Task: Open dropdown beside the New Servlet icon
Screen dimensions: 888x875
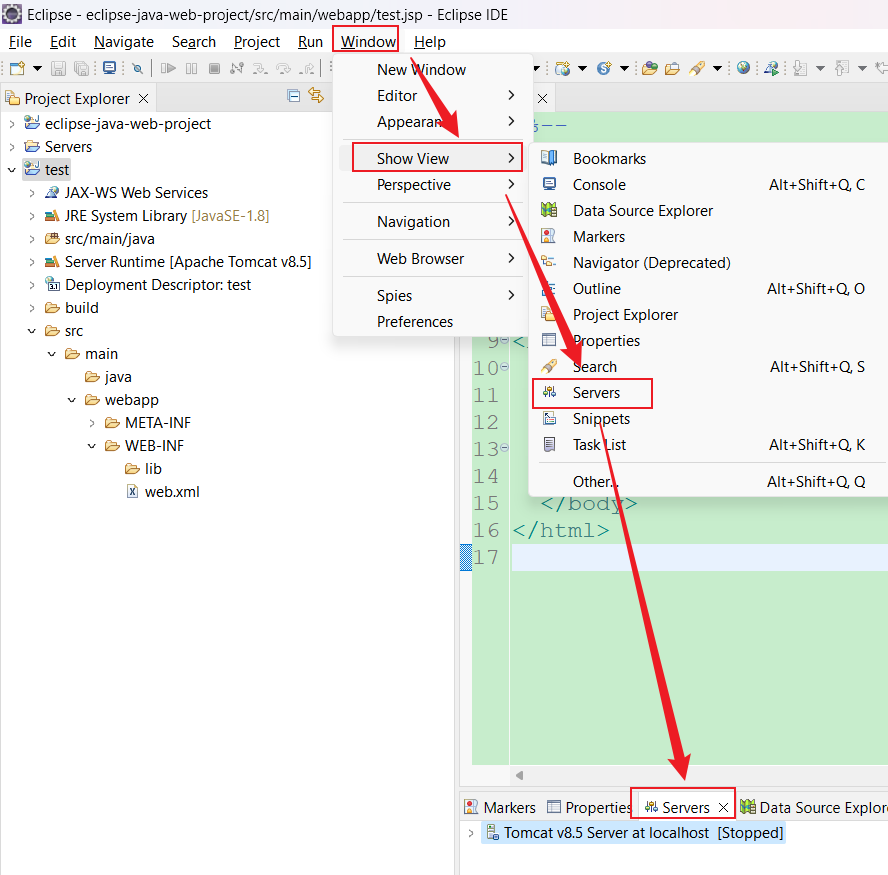Action: pyautogui.click(x=624, y=69)
